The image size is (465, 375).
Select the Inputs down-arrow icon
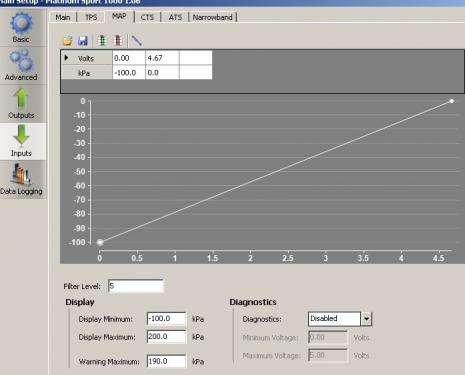[21, 135]
